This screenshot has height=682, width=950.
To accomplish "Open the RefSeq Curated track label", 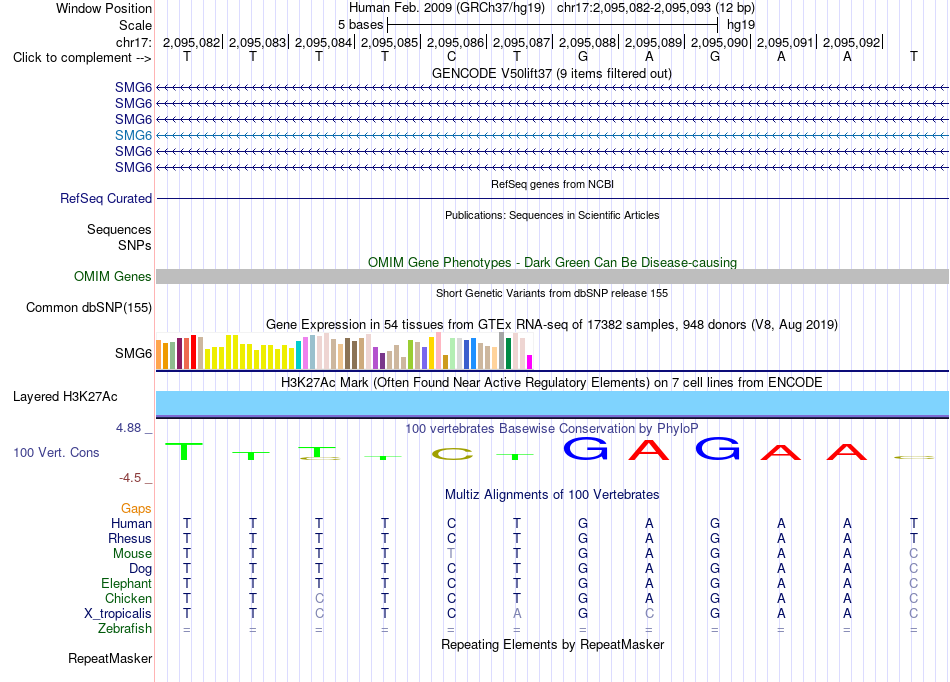I will 106,198.
